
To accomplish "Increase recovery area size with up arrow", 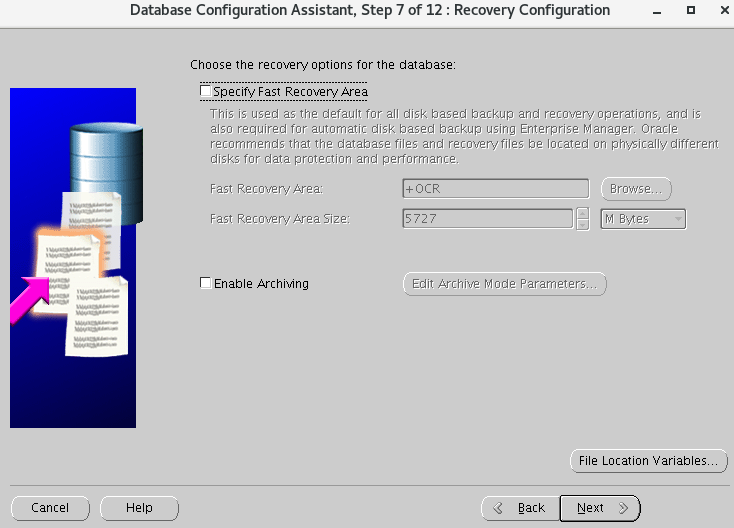I will coord(583,214).
